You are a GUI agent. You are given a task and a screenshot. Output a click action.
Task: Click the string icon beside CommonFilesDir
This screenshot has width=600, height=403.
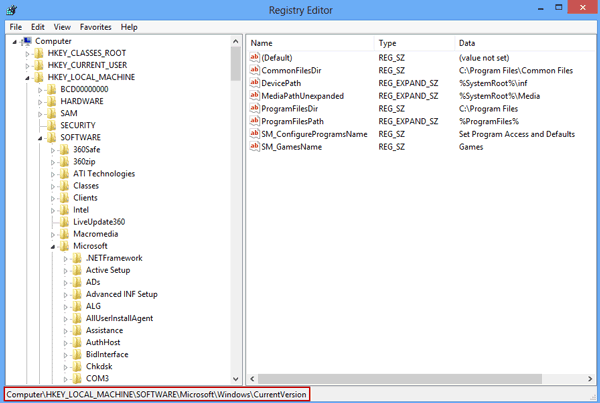(254, 70)
